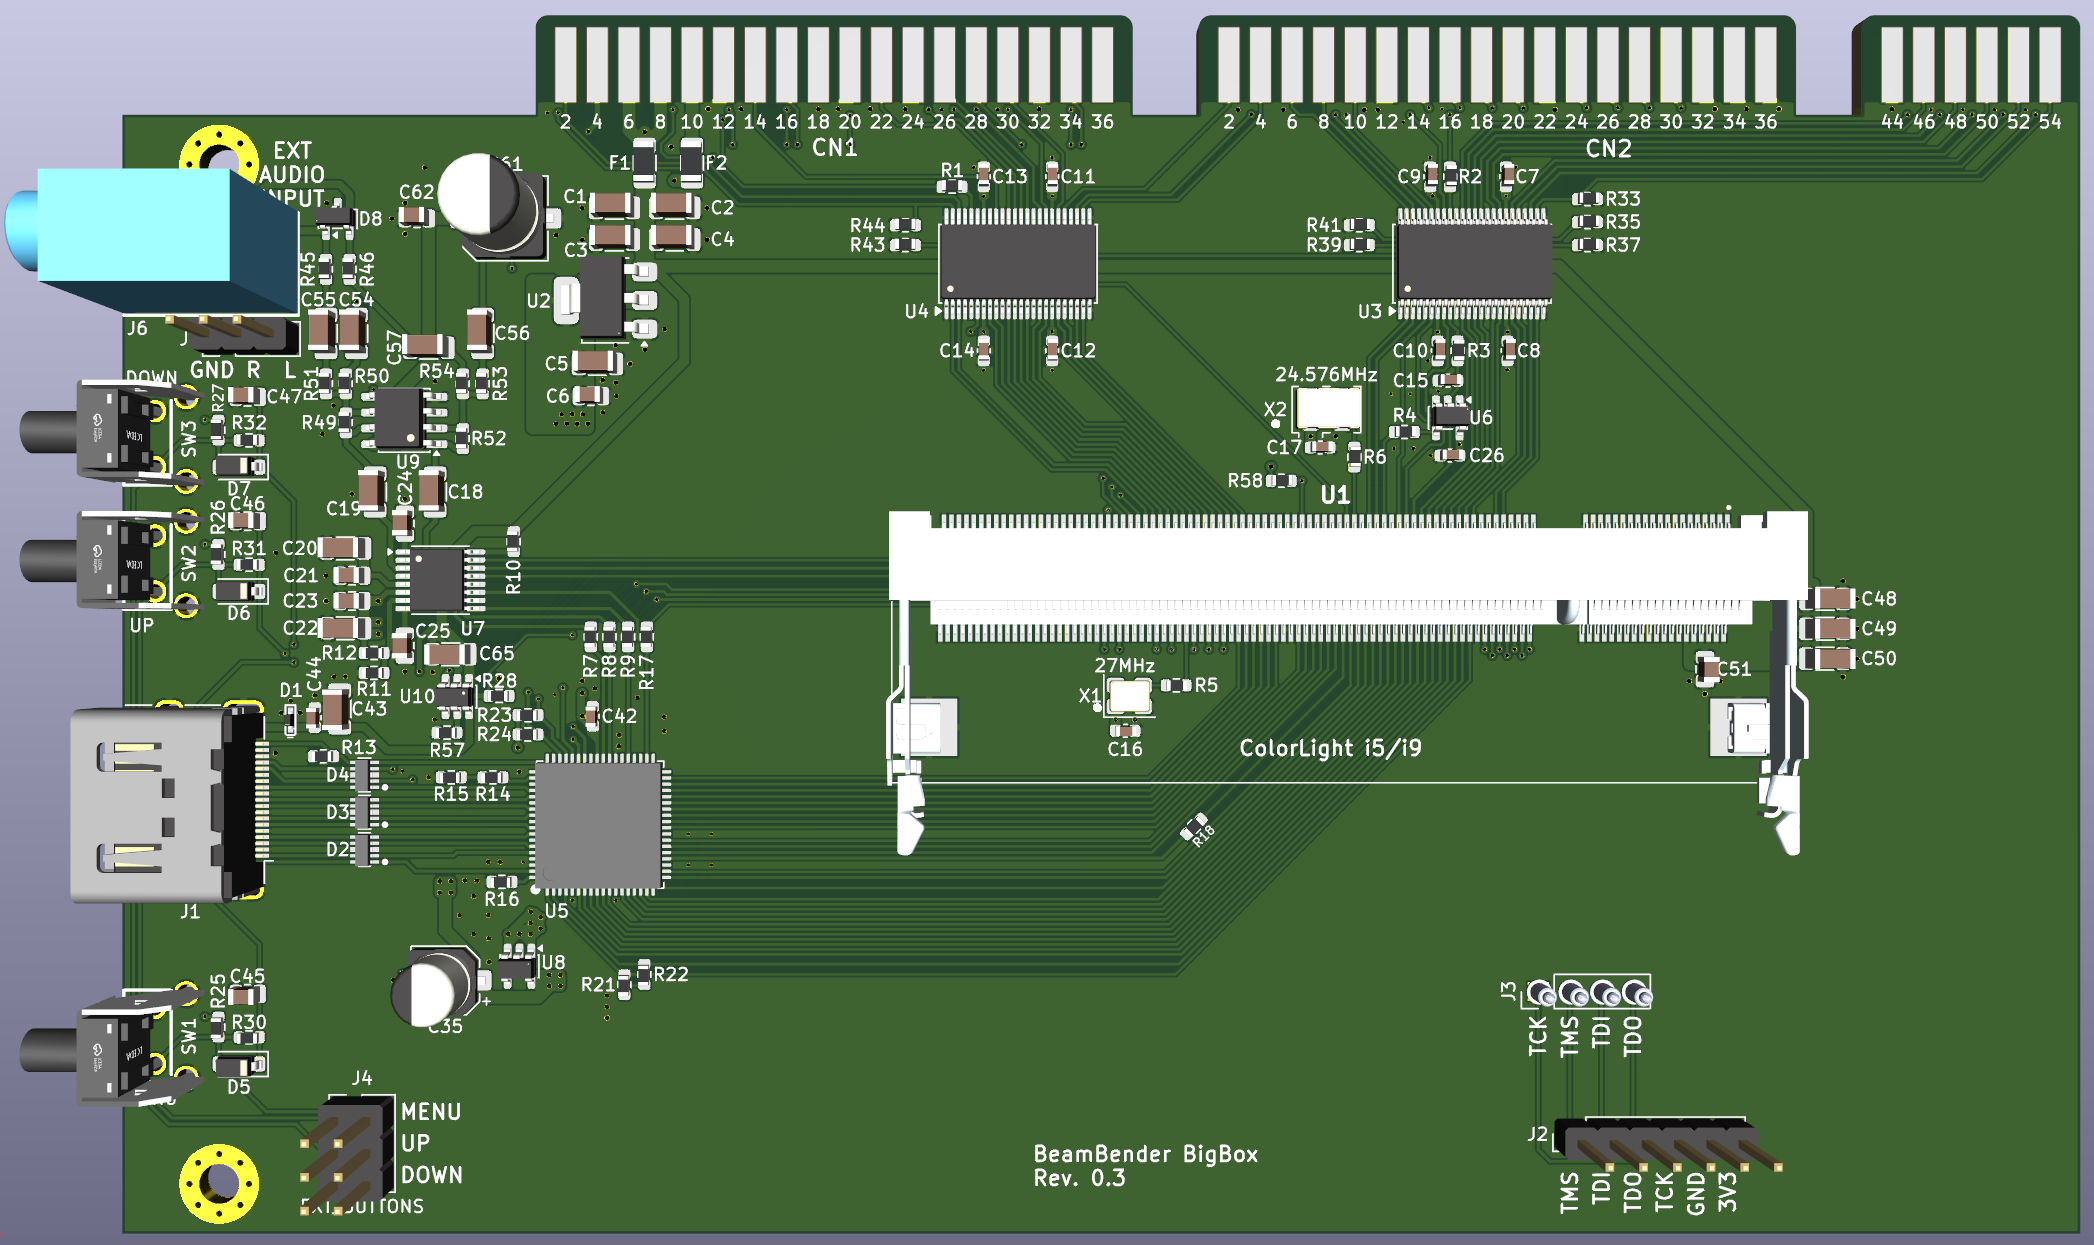Select pin header J4
2094x1245 pixels.
pos(348,1155)
